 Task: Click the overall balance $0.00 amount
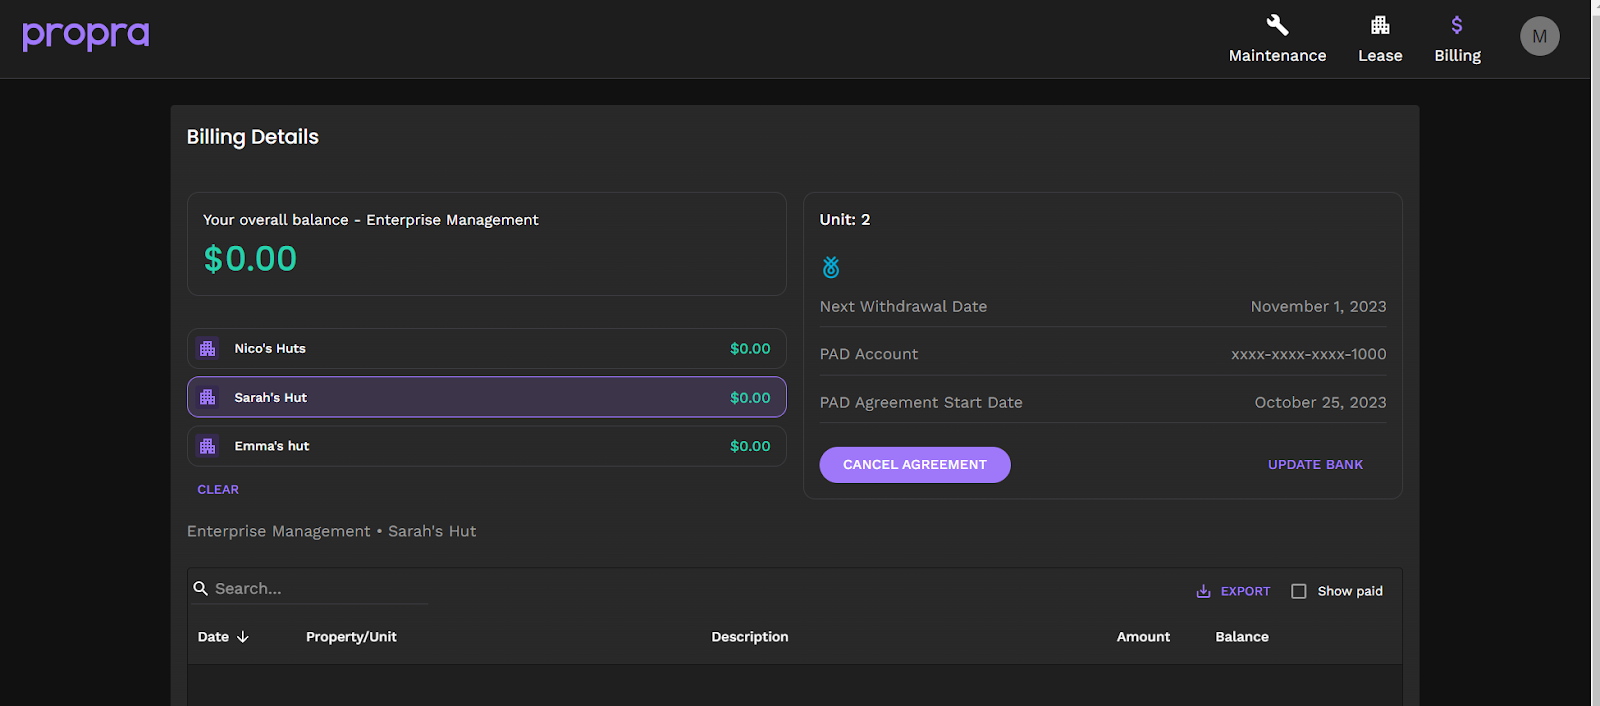tap(250, 259)
